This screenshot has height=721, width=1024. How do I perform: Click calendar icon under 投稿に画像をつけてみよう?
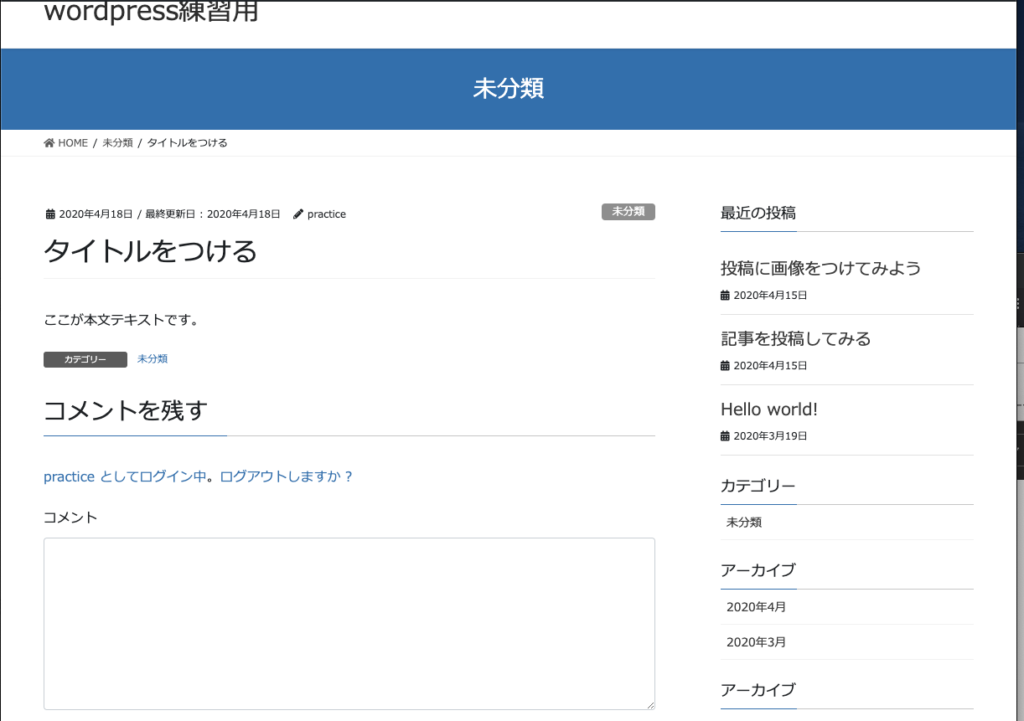click(x=725, y=296)
